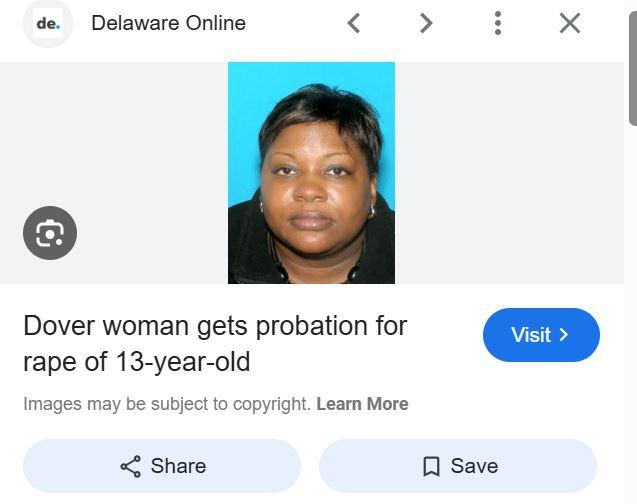
Task: Go to the next image result
Action: [426, 23]
